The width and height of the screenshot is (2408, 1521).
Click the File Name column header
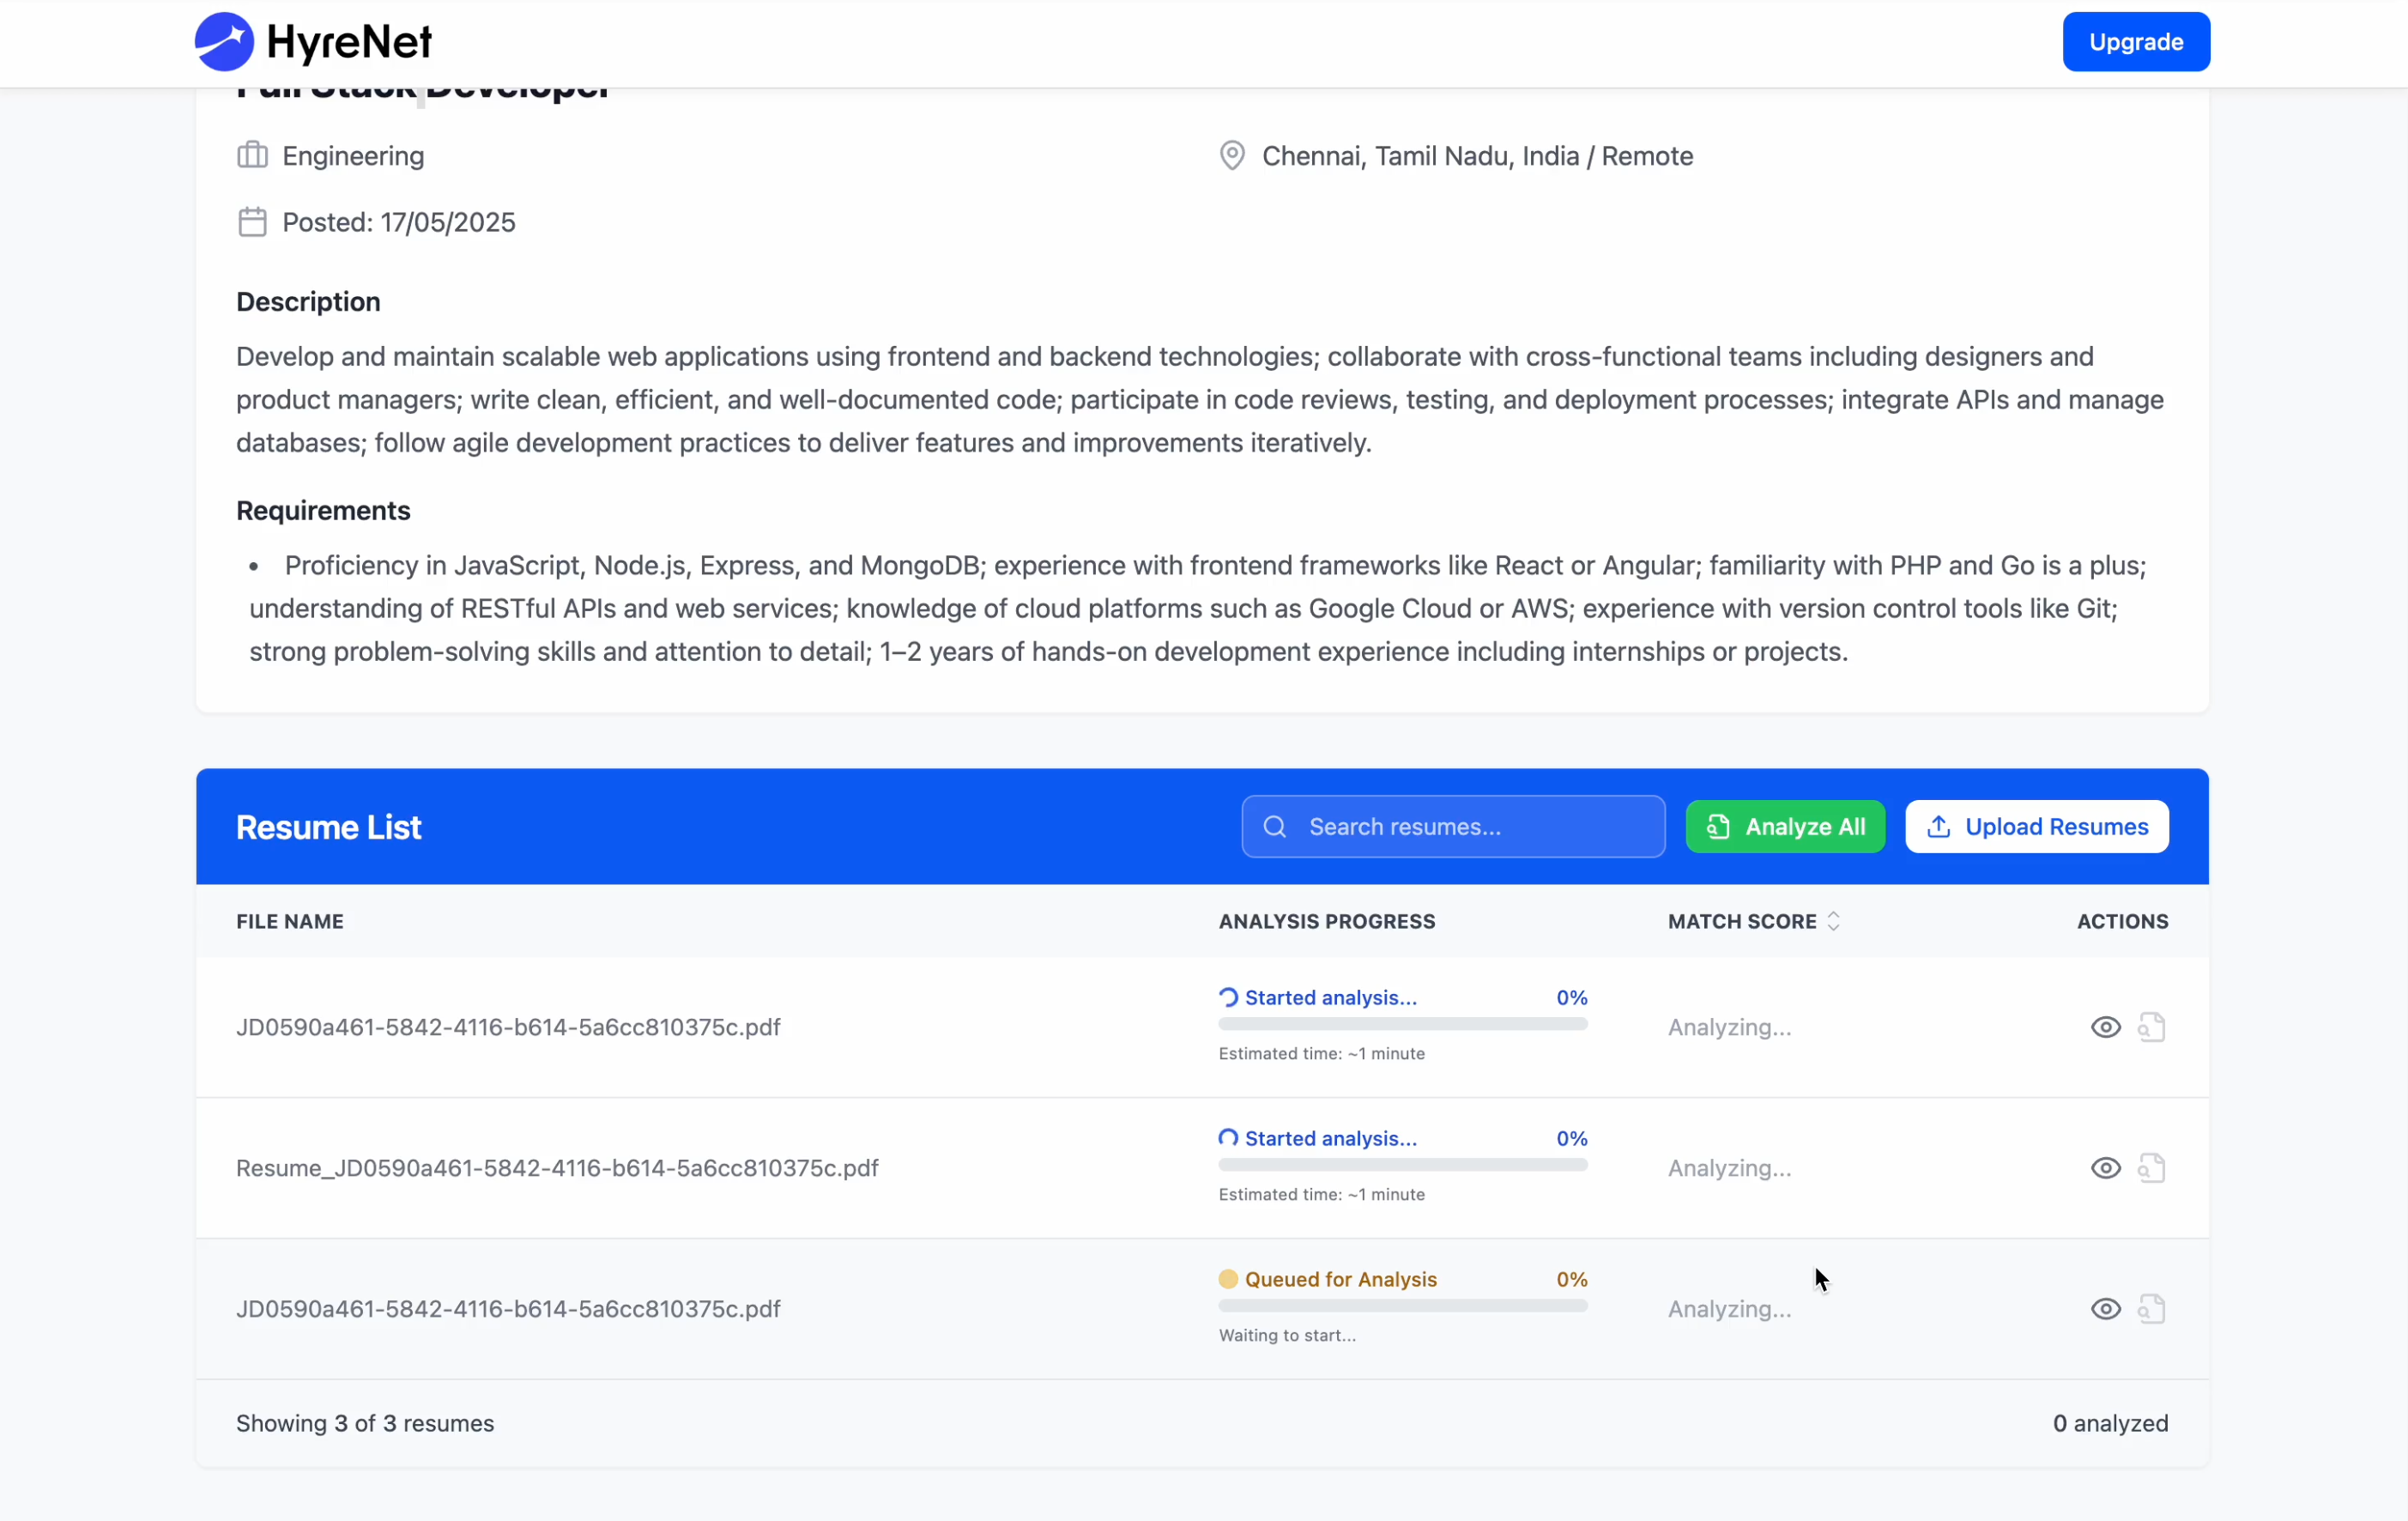tap(290, 921)
